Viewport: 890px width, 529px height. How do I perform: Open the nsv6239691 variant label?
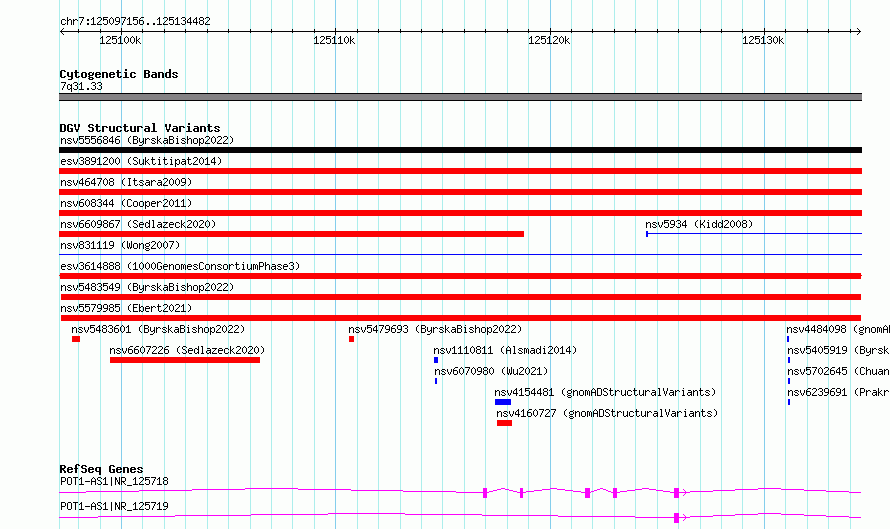(x=838, y=392)
